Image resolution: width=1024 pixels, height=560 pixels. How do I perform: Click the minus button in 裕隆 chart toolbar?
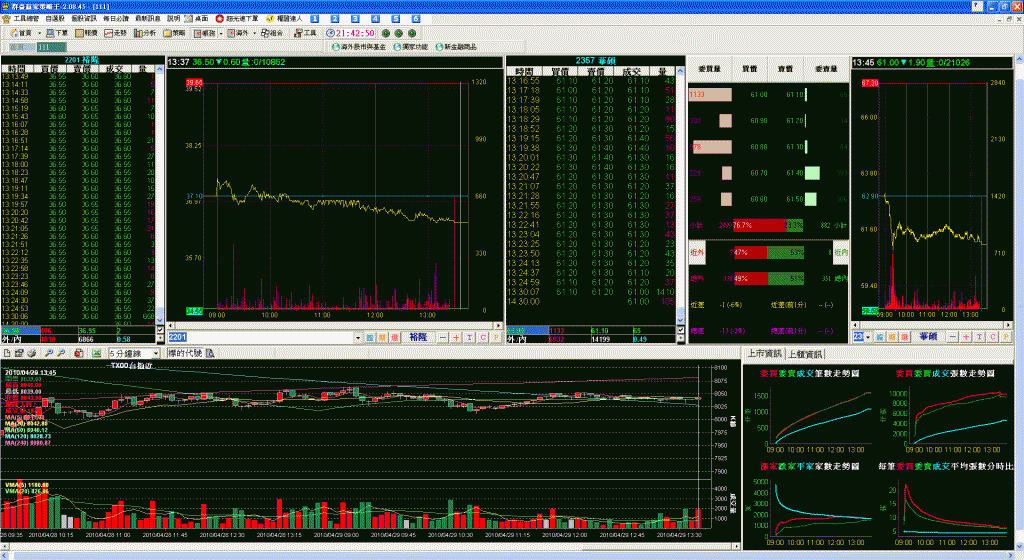click(x=443, y=337)
